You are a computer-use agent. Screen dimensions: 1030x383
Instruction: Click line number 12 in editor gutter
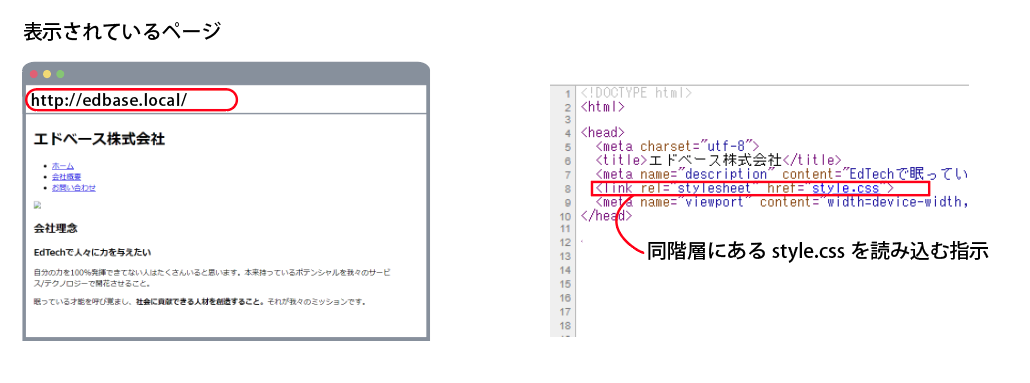coord(565,243)
